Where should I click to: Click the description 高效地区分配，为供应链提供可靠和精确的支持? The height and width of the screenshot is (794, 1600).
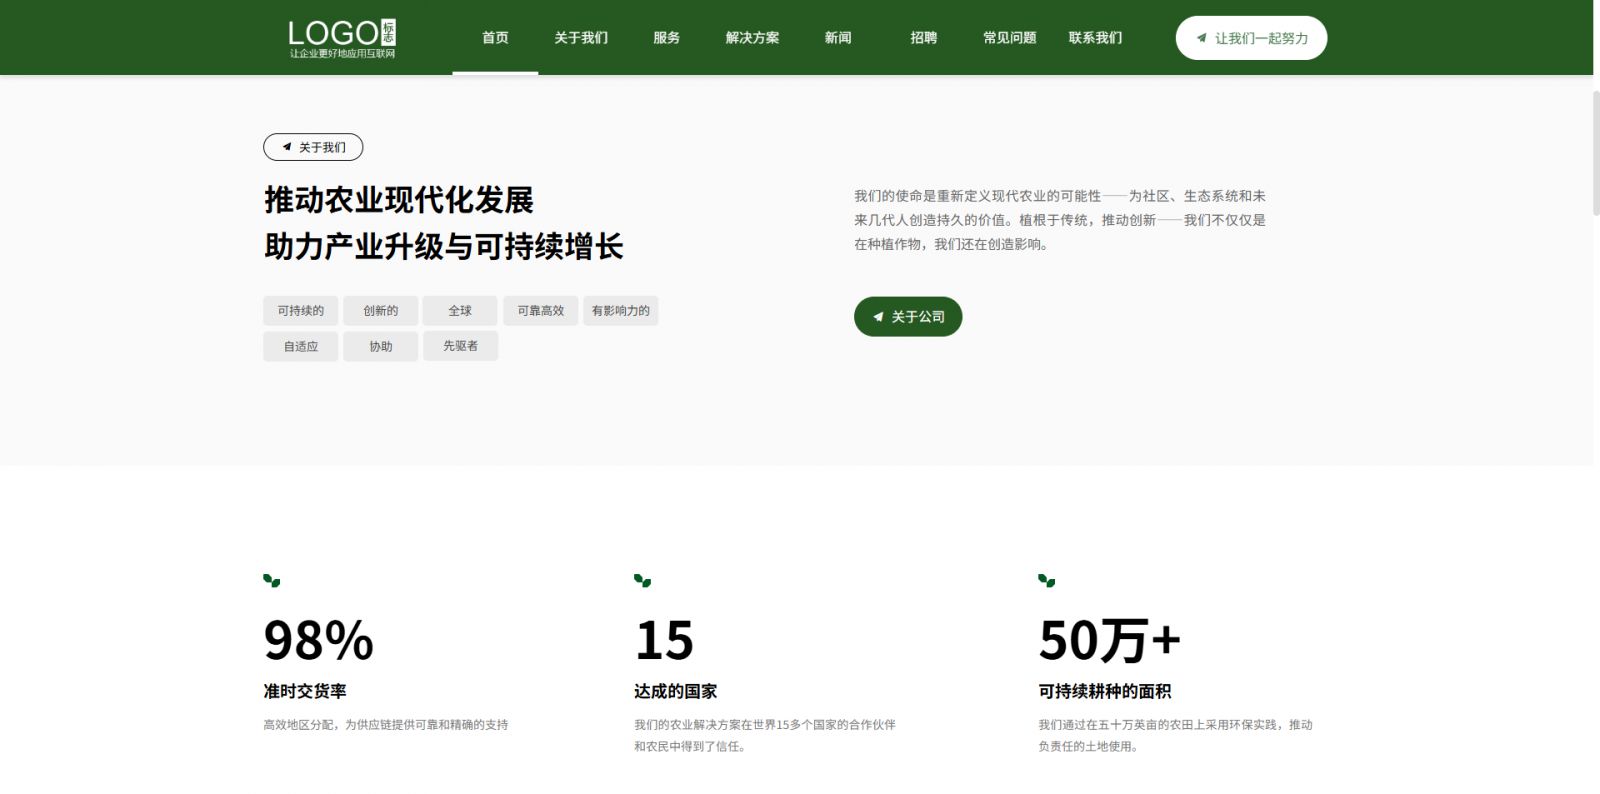(386, 725)
